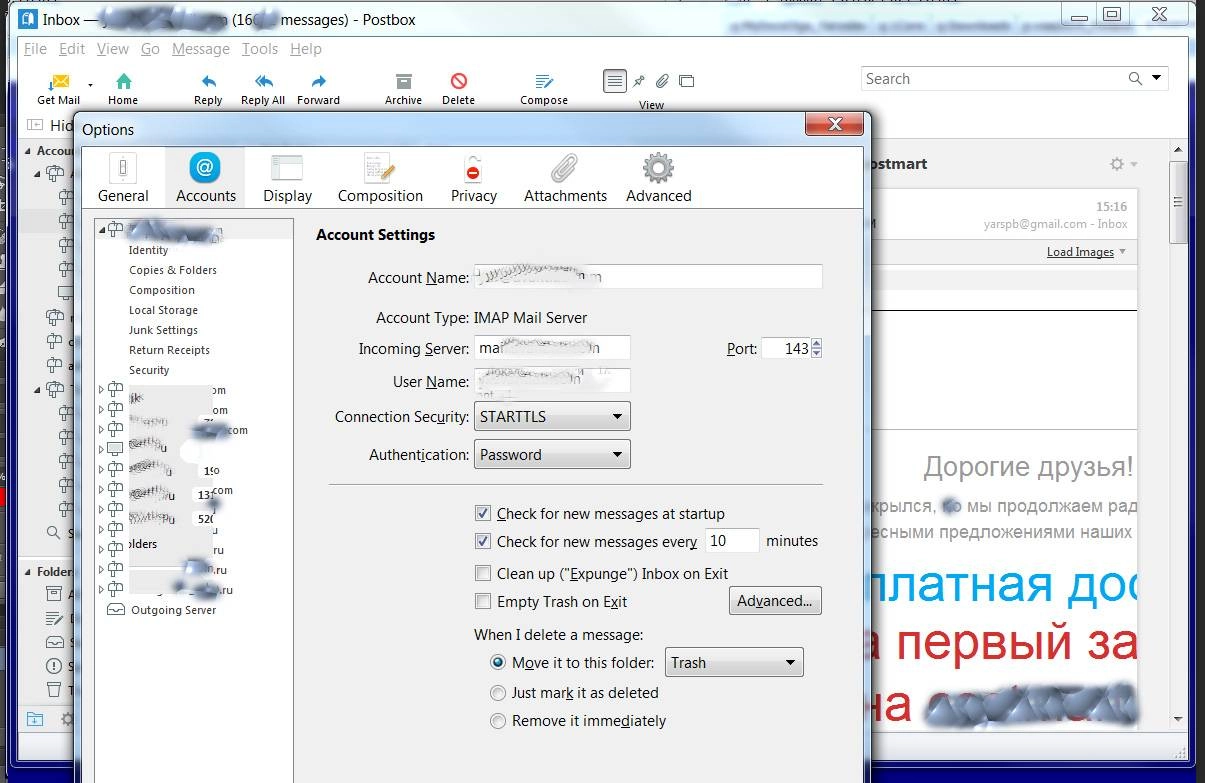
Task: Switch to the Accounts options tab
Action: [x=205, y=179]
